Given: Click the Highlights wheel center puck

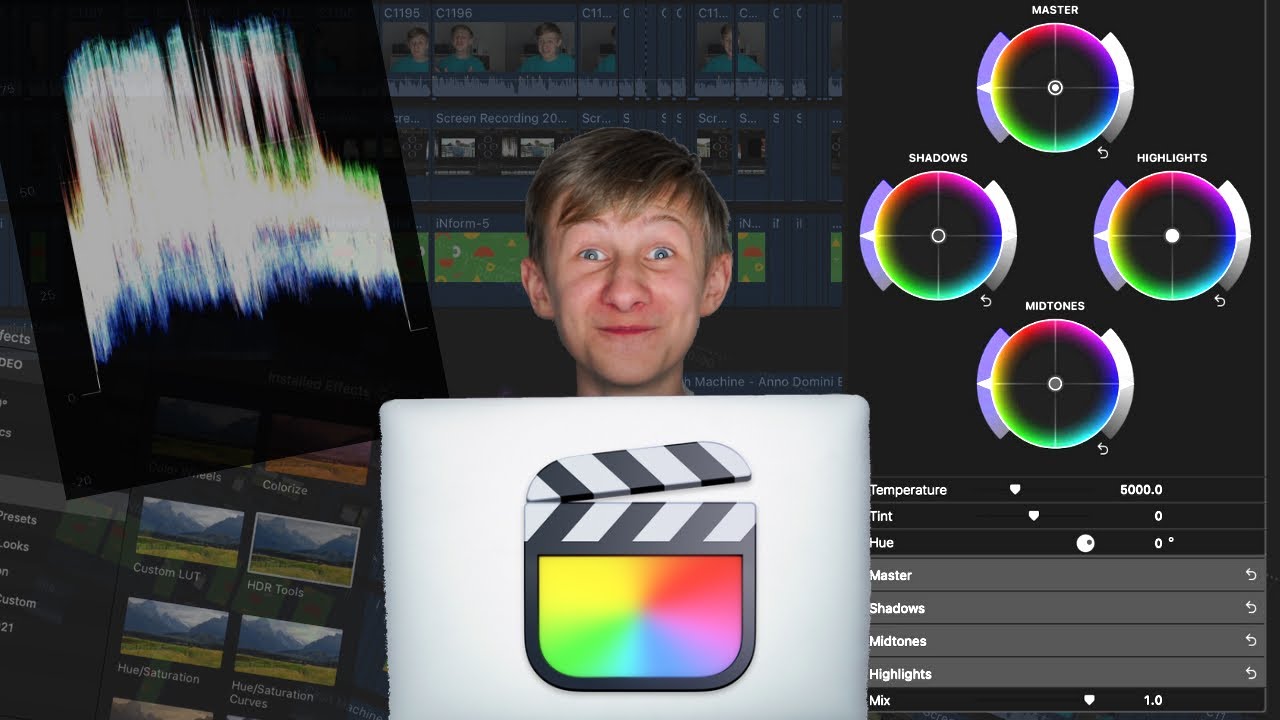Looking at the screenshot, I should click(1172, 236).
